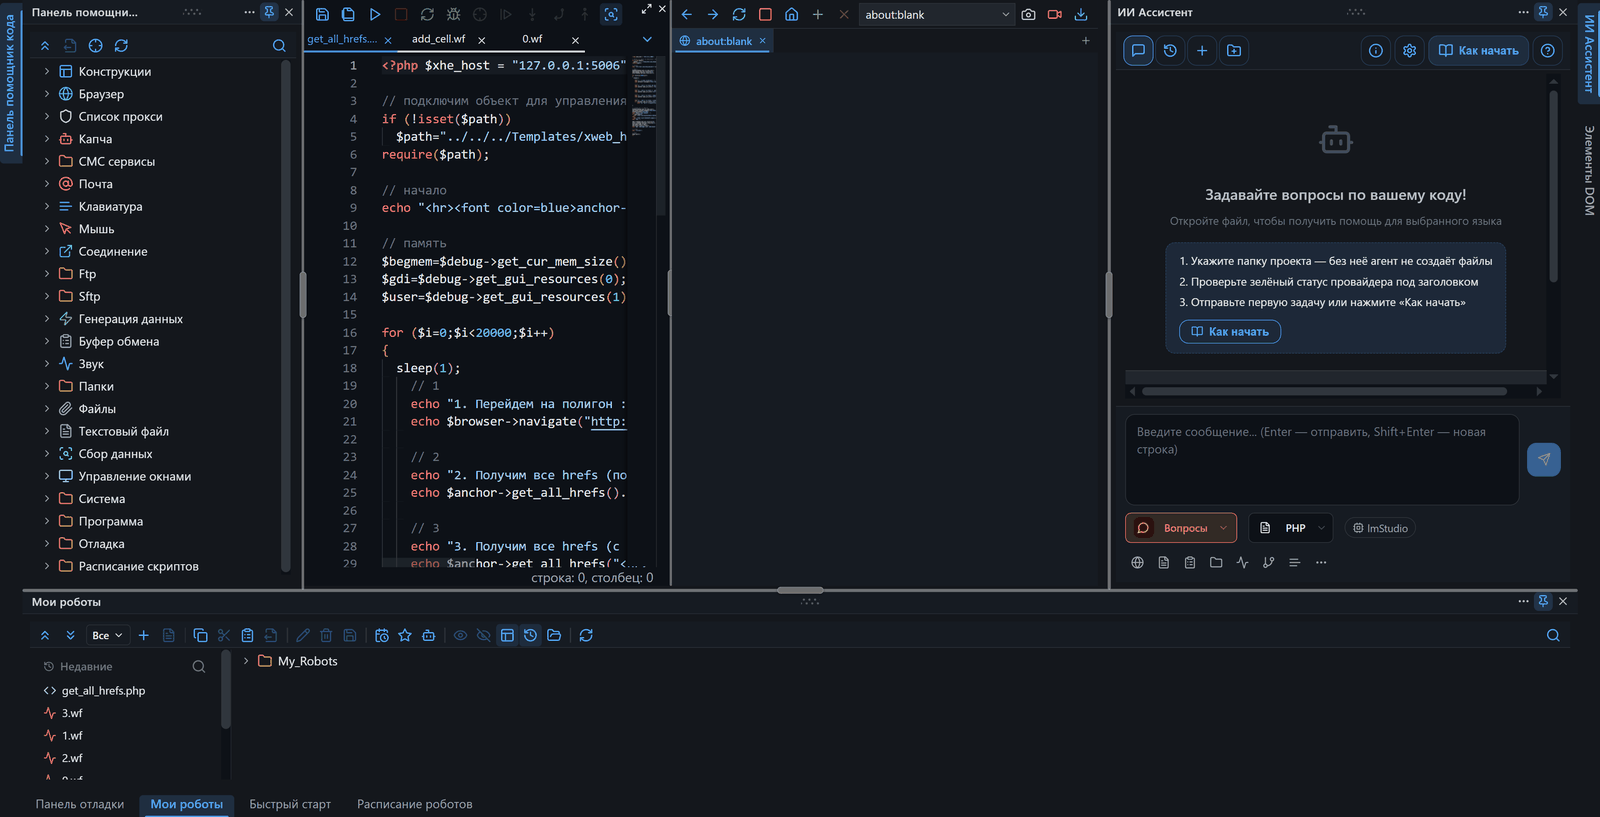
Task: Open the Расписание роботов bottom tab
Action: pyautogui.click(x=414, y=804)
